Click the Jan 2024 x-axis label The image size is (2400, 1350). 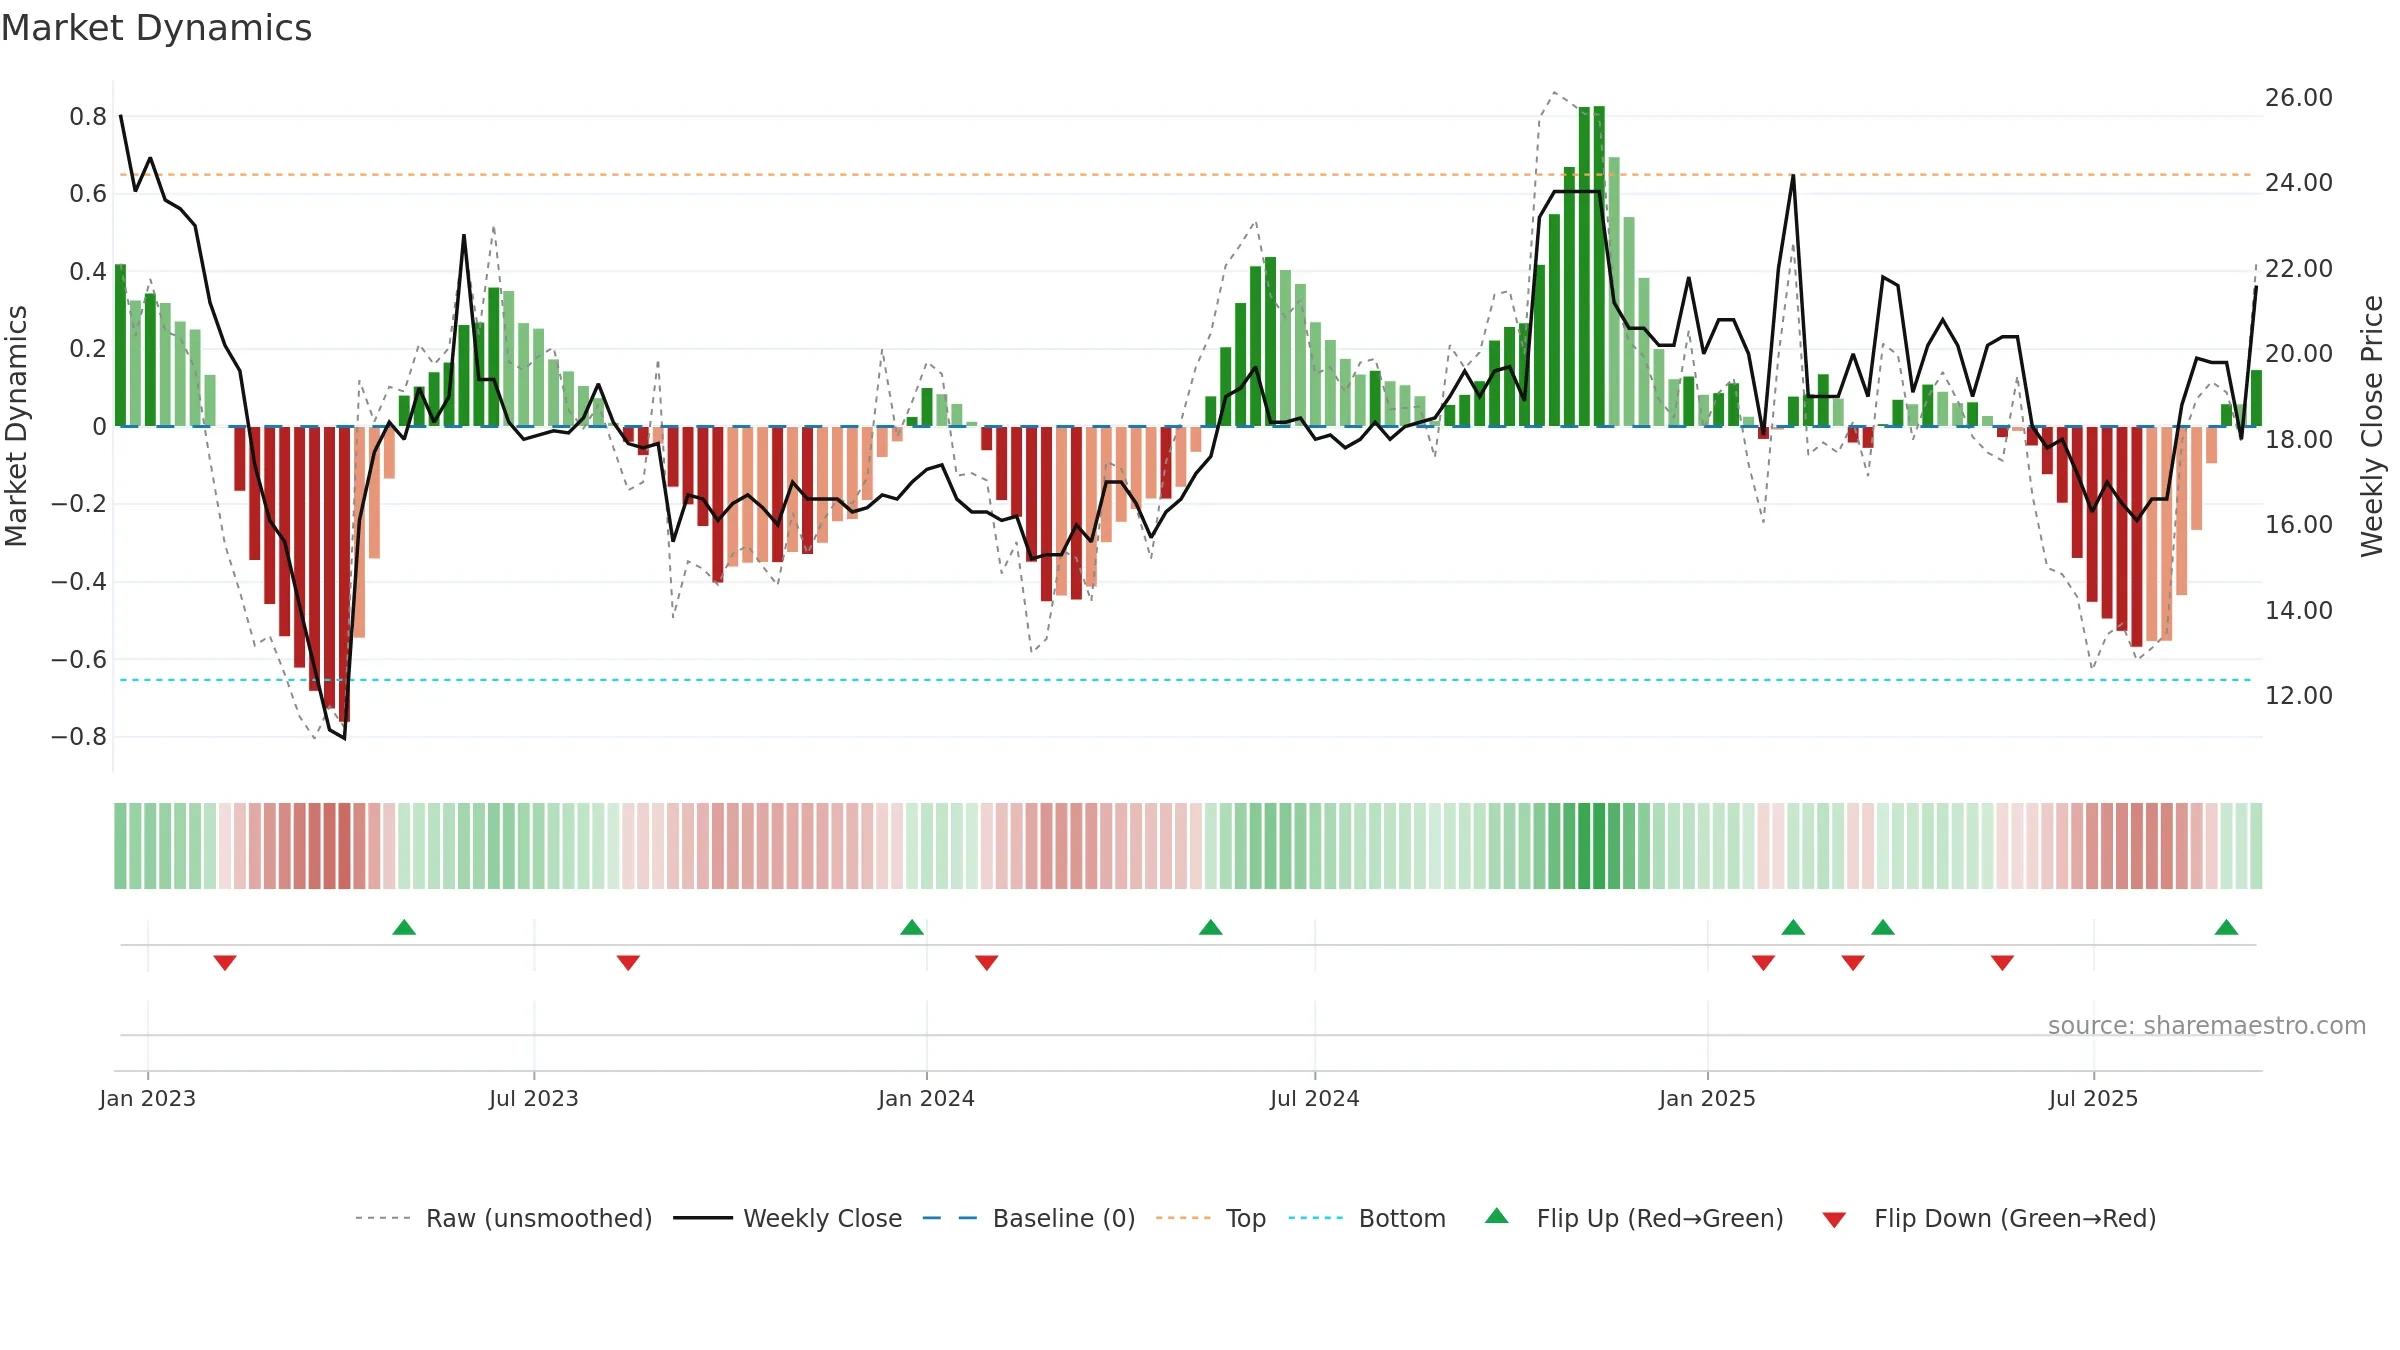pyautogui.click(x=927, y=1098)
